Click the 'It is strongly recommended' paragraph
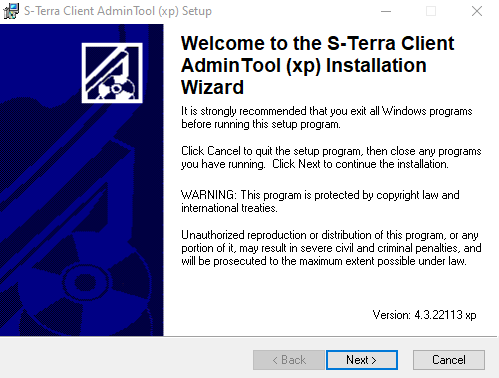The height and width of the screenshot is (378, 499). [x=327, y=117]
